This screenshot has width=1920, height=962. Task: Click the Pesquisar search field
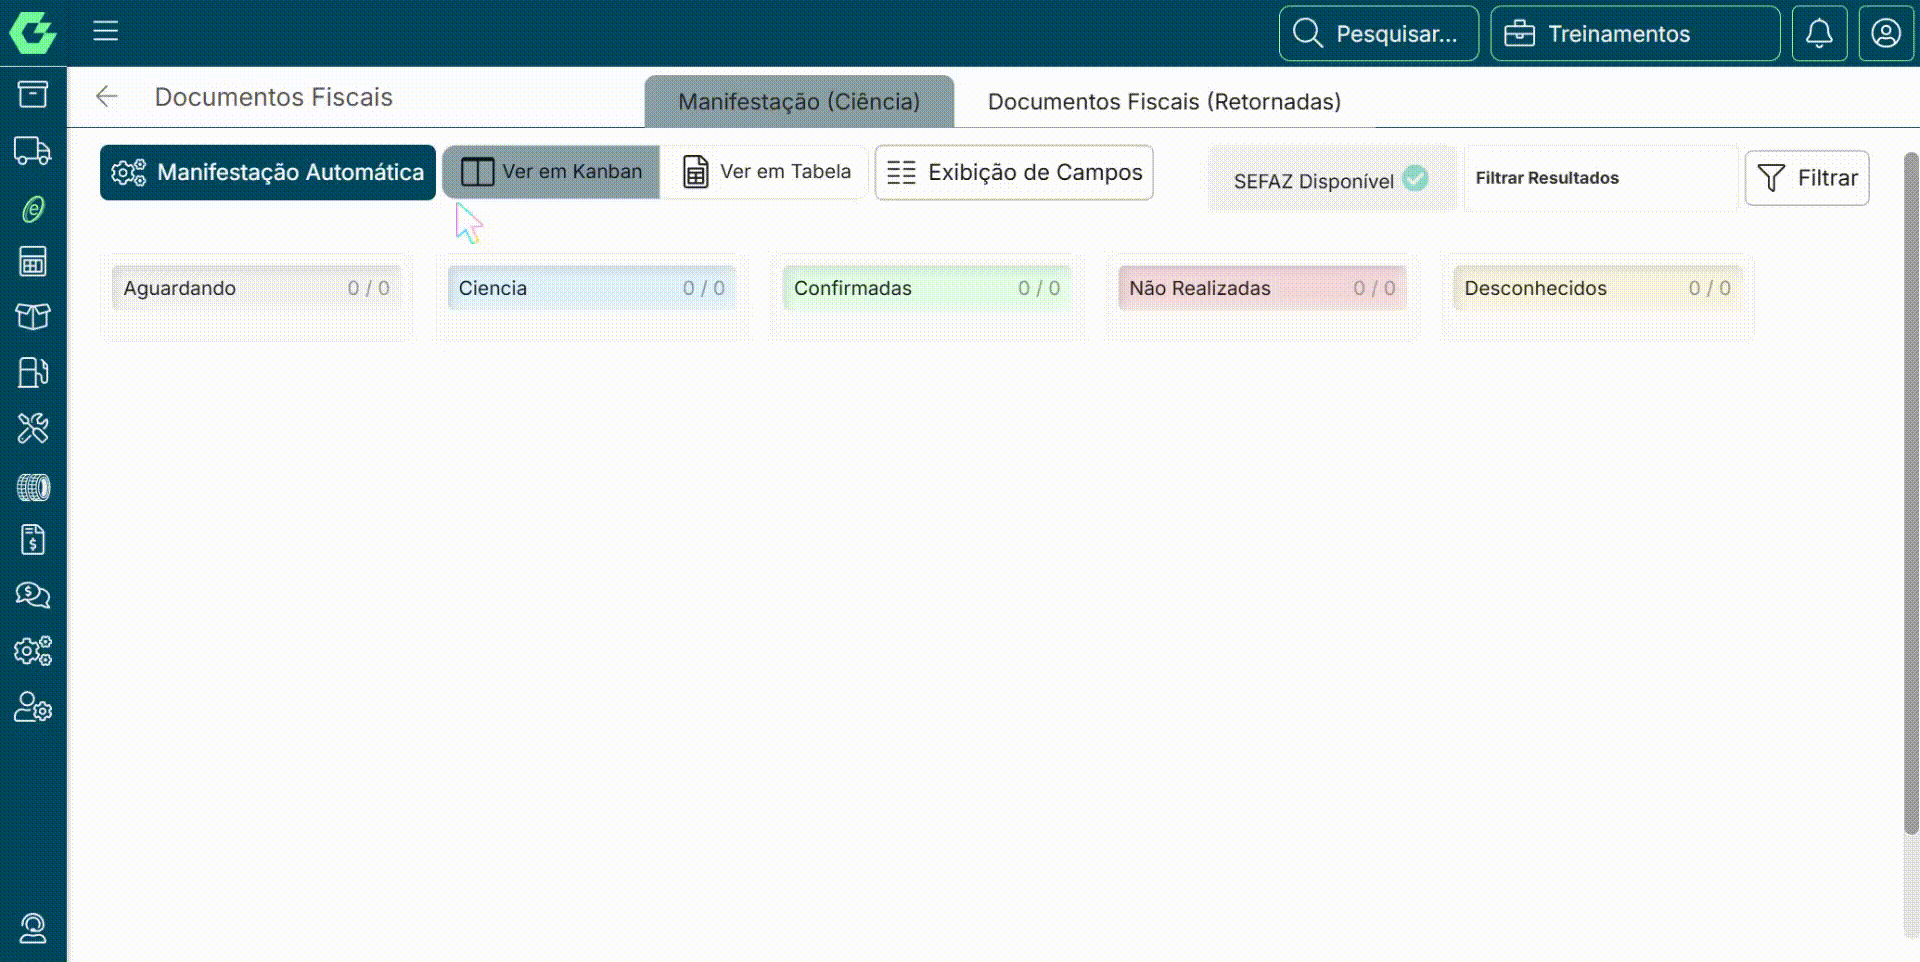[1379, 34]
